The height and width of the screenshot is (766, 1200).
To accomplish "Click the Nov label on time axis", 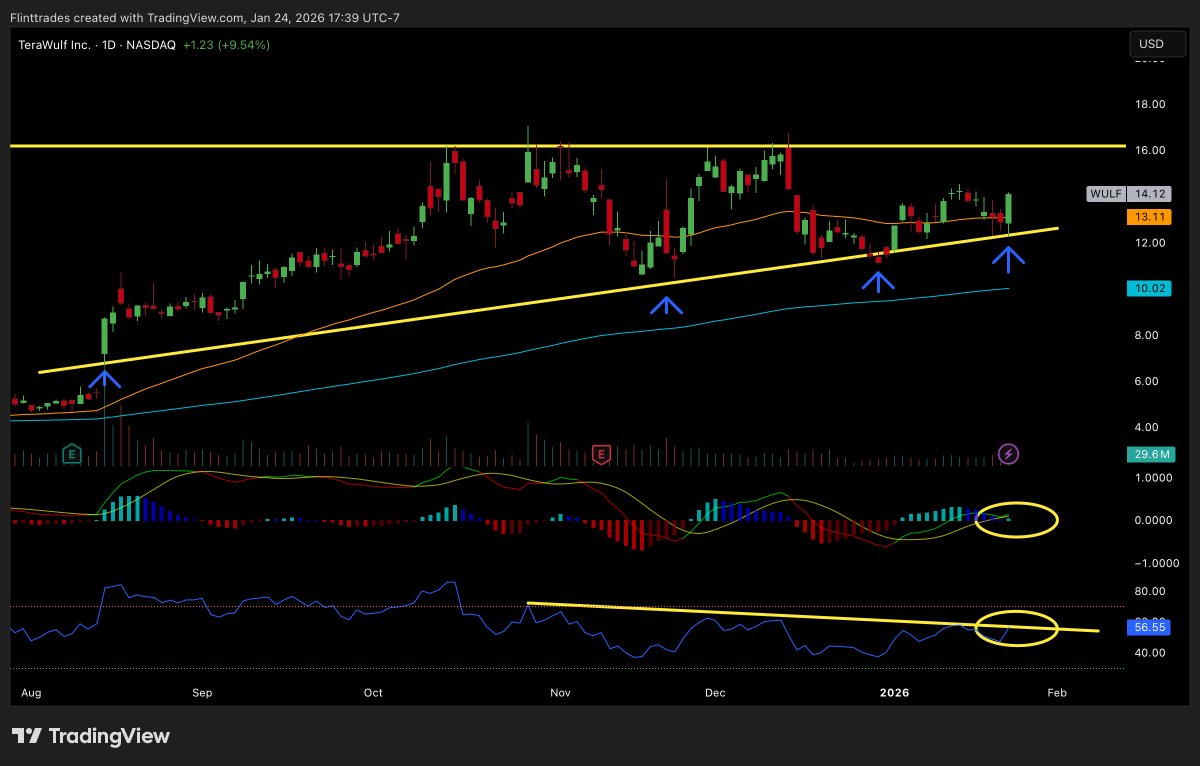I will click(x=560, y=692).
